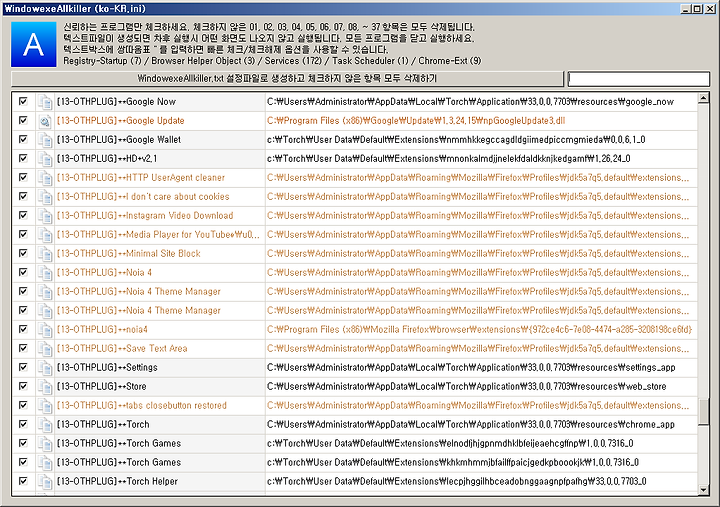Toggle the Torch Helper checkbox

pyautogui.click(x=23, y=481)
